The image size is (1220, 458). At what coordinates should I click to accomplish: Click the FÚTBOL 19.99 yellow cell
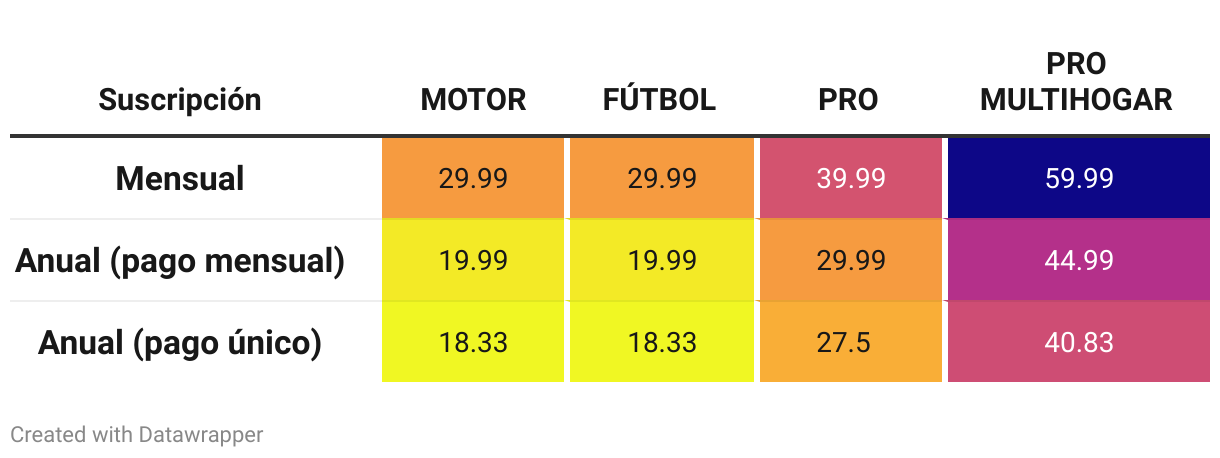coord(662,260)
